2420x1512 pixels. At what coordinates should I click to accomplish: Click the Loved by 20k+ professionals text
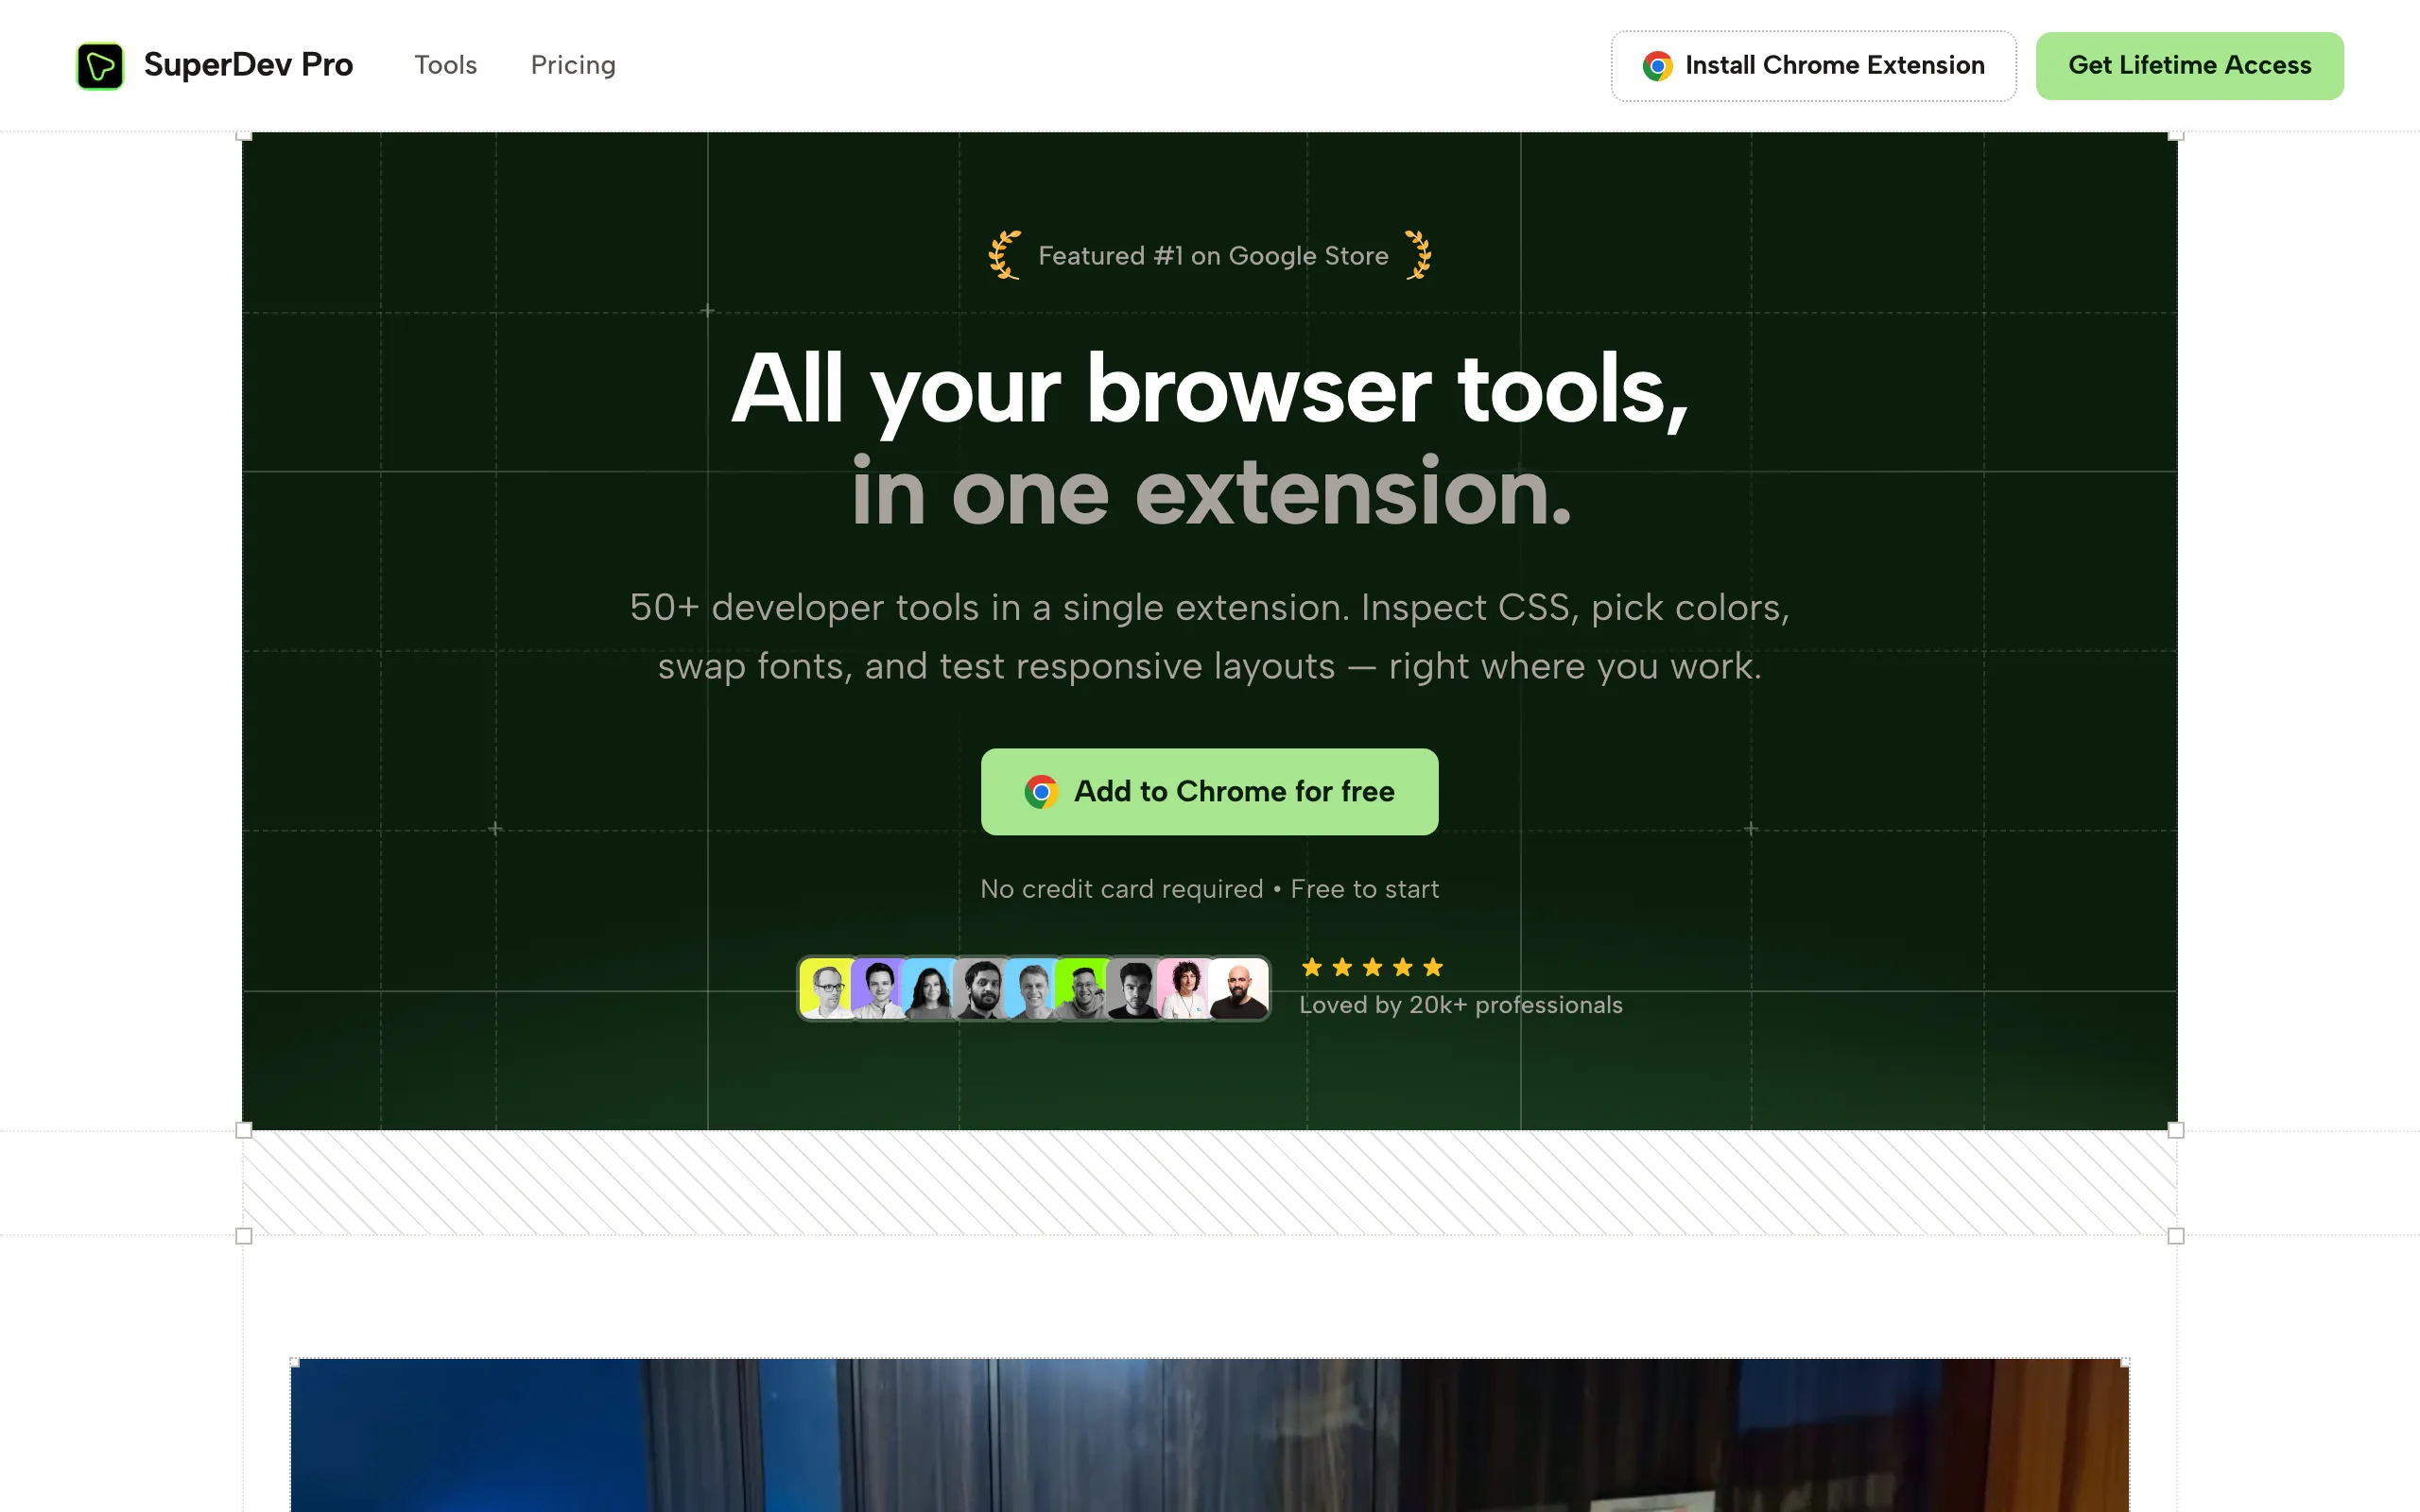tap(1460, 1005)
